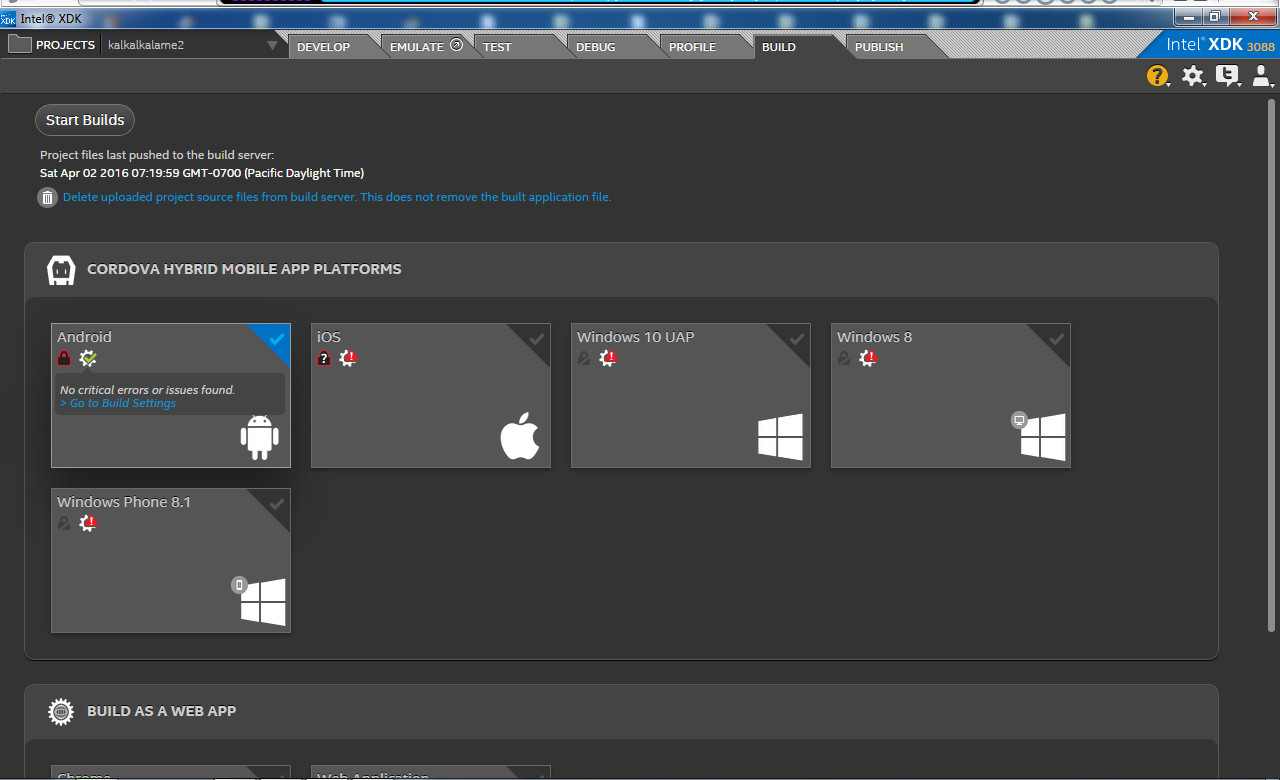Click the trash icon to delete uploaded files
1280x780 pixels.
tap(47, 197)
